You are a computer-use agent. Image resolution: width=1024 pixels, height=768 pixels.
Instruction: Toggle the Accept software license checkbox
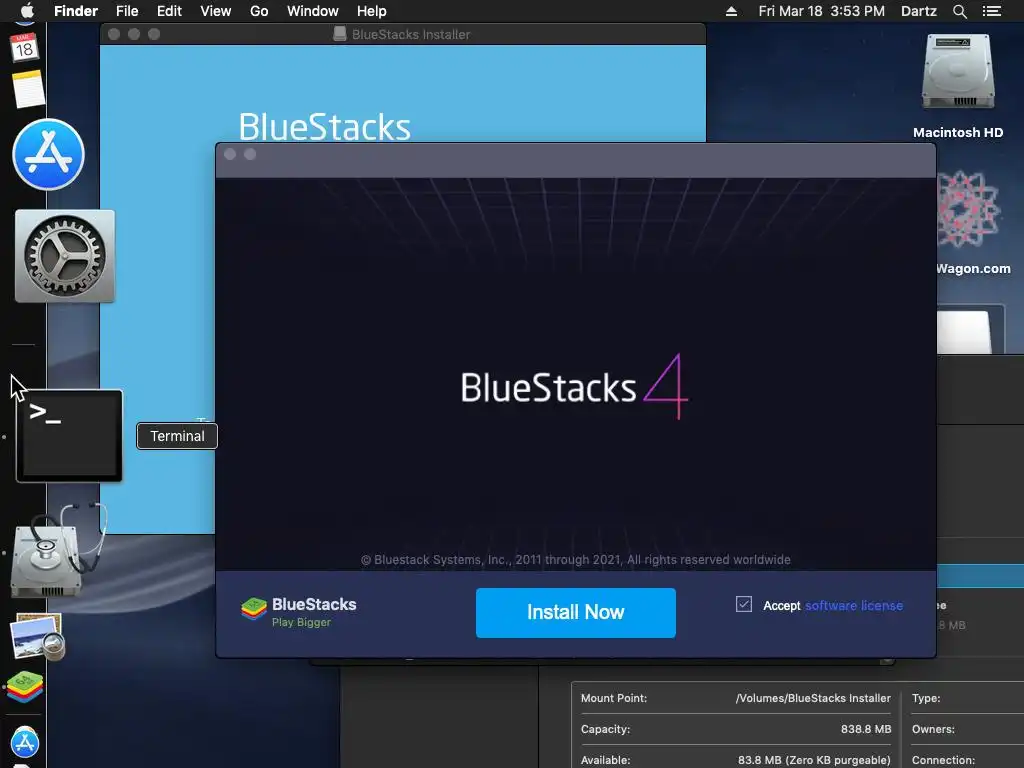point(744,604)
